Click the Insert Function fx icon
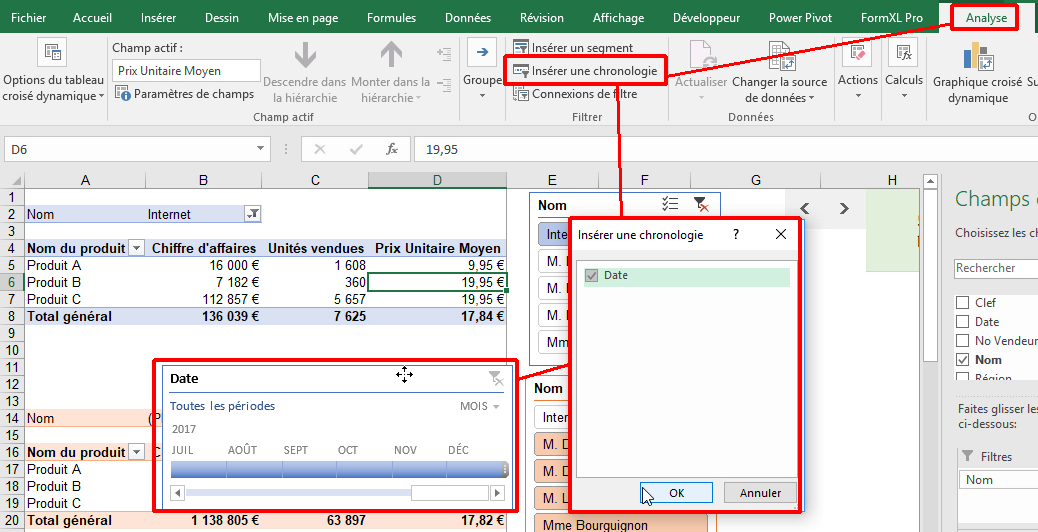Screen dimensions: 1038x532 pos(392,149)
